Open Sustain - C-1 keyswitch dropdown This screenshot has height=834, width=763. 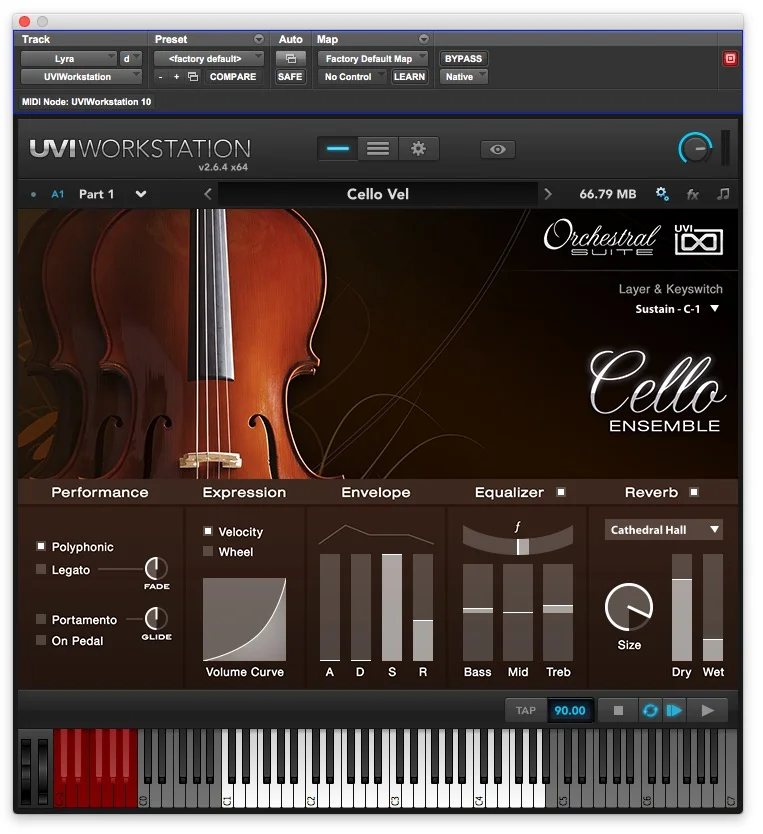pos(677,309)
